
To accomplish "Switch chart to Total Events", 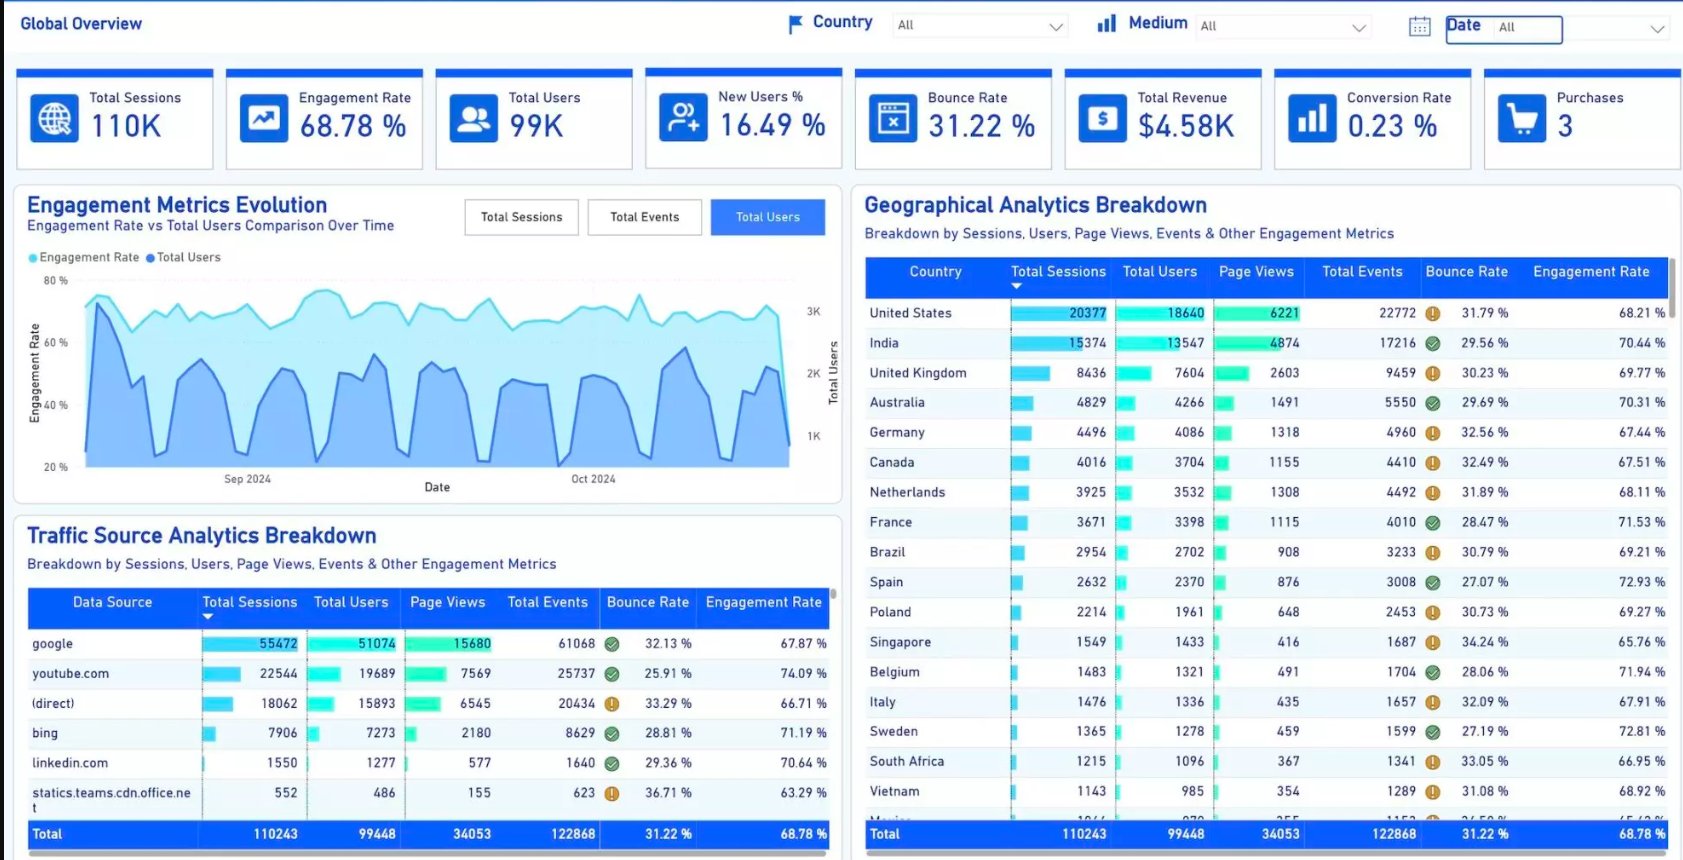I will [644, 217].
